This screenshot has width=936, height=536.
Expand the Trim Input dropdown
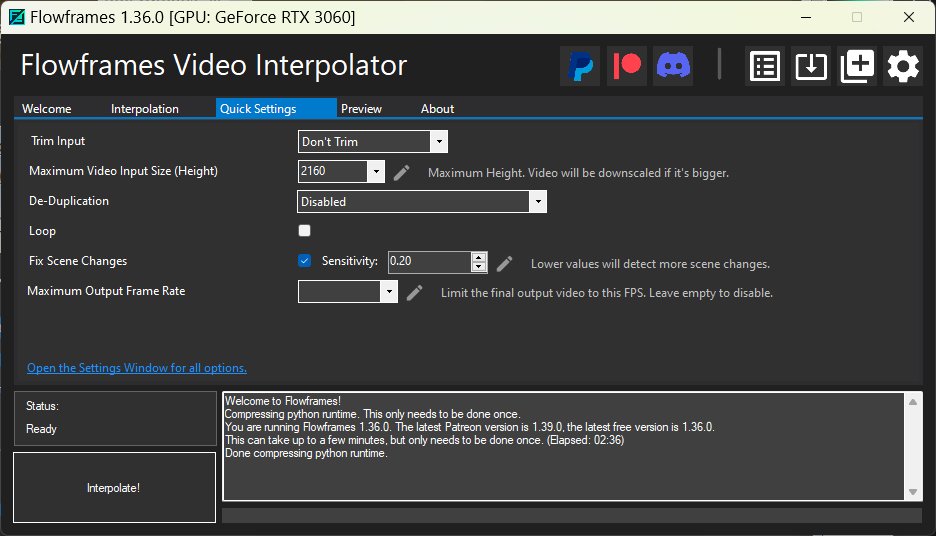coord(439,141)
